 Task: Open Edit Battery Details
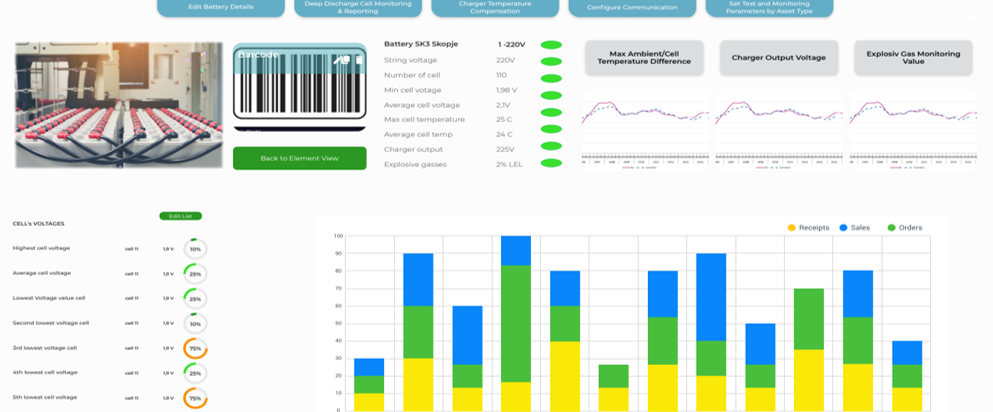[220, 7]
